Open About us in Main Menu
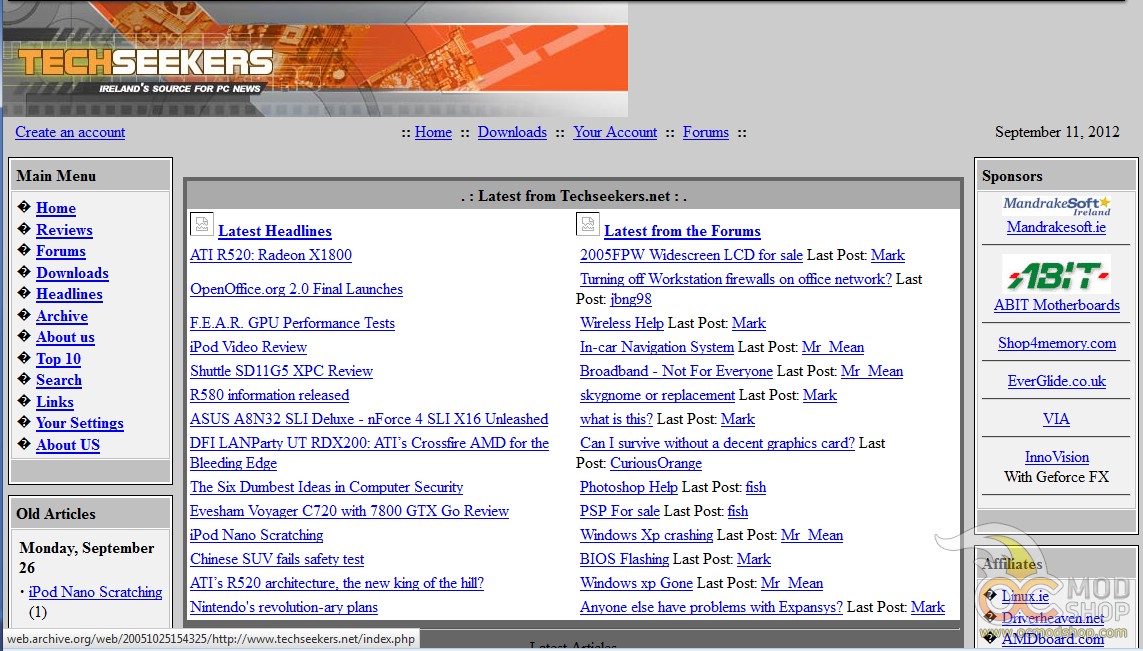The height and width of the screenshot is (651, 1143). pyautogui.click(x=65, y=337)
